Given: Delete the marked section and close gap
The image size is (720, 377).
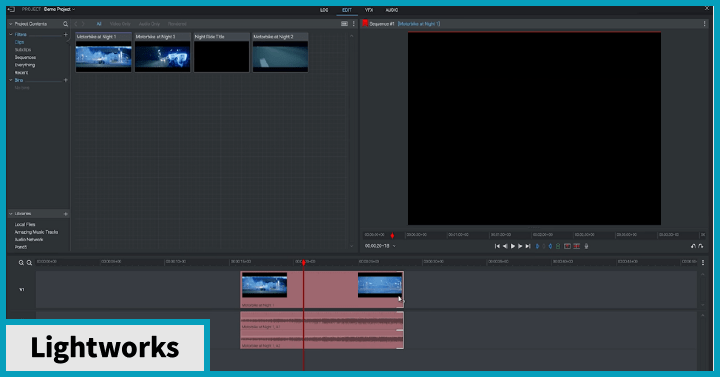Looking at the screenshot, I should [577, 247].
